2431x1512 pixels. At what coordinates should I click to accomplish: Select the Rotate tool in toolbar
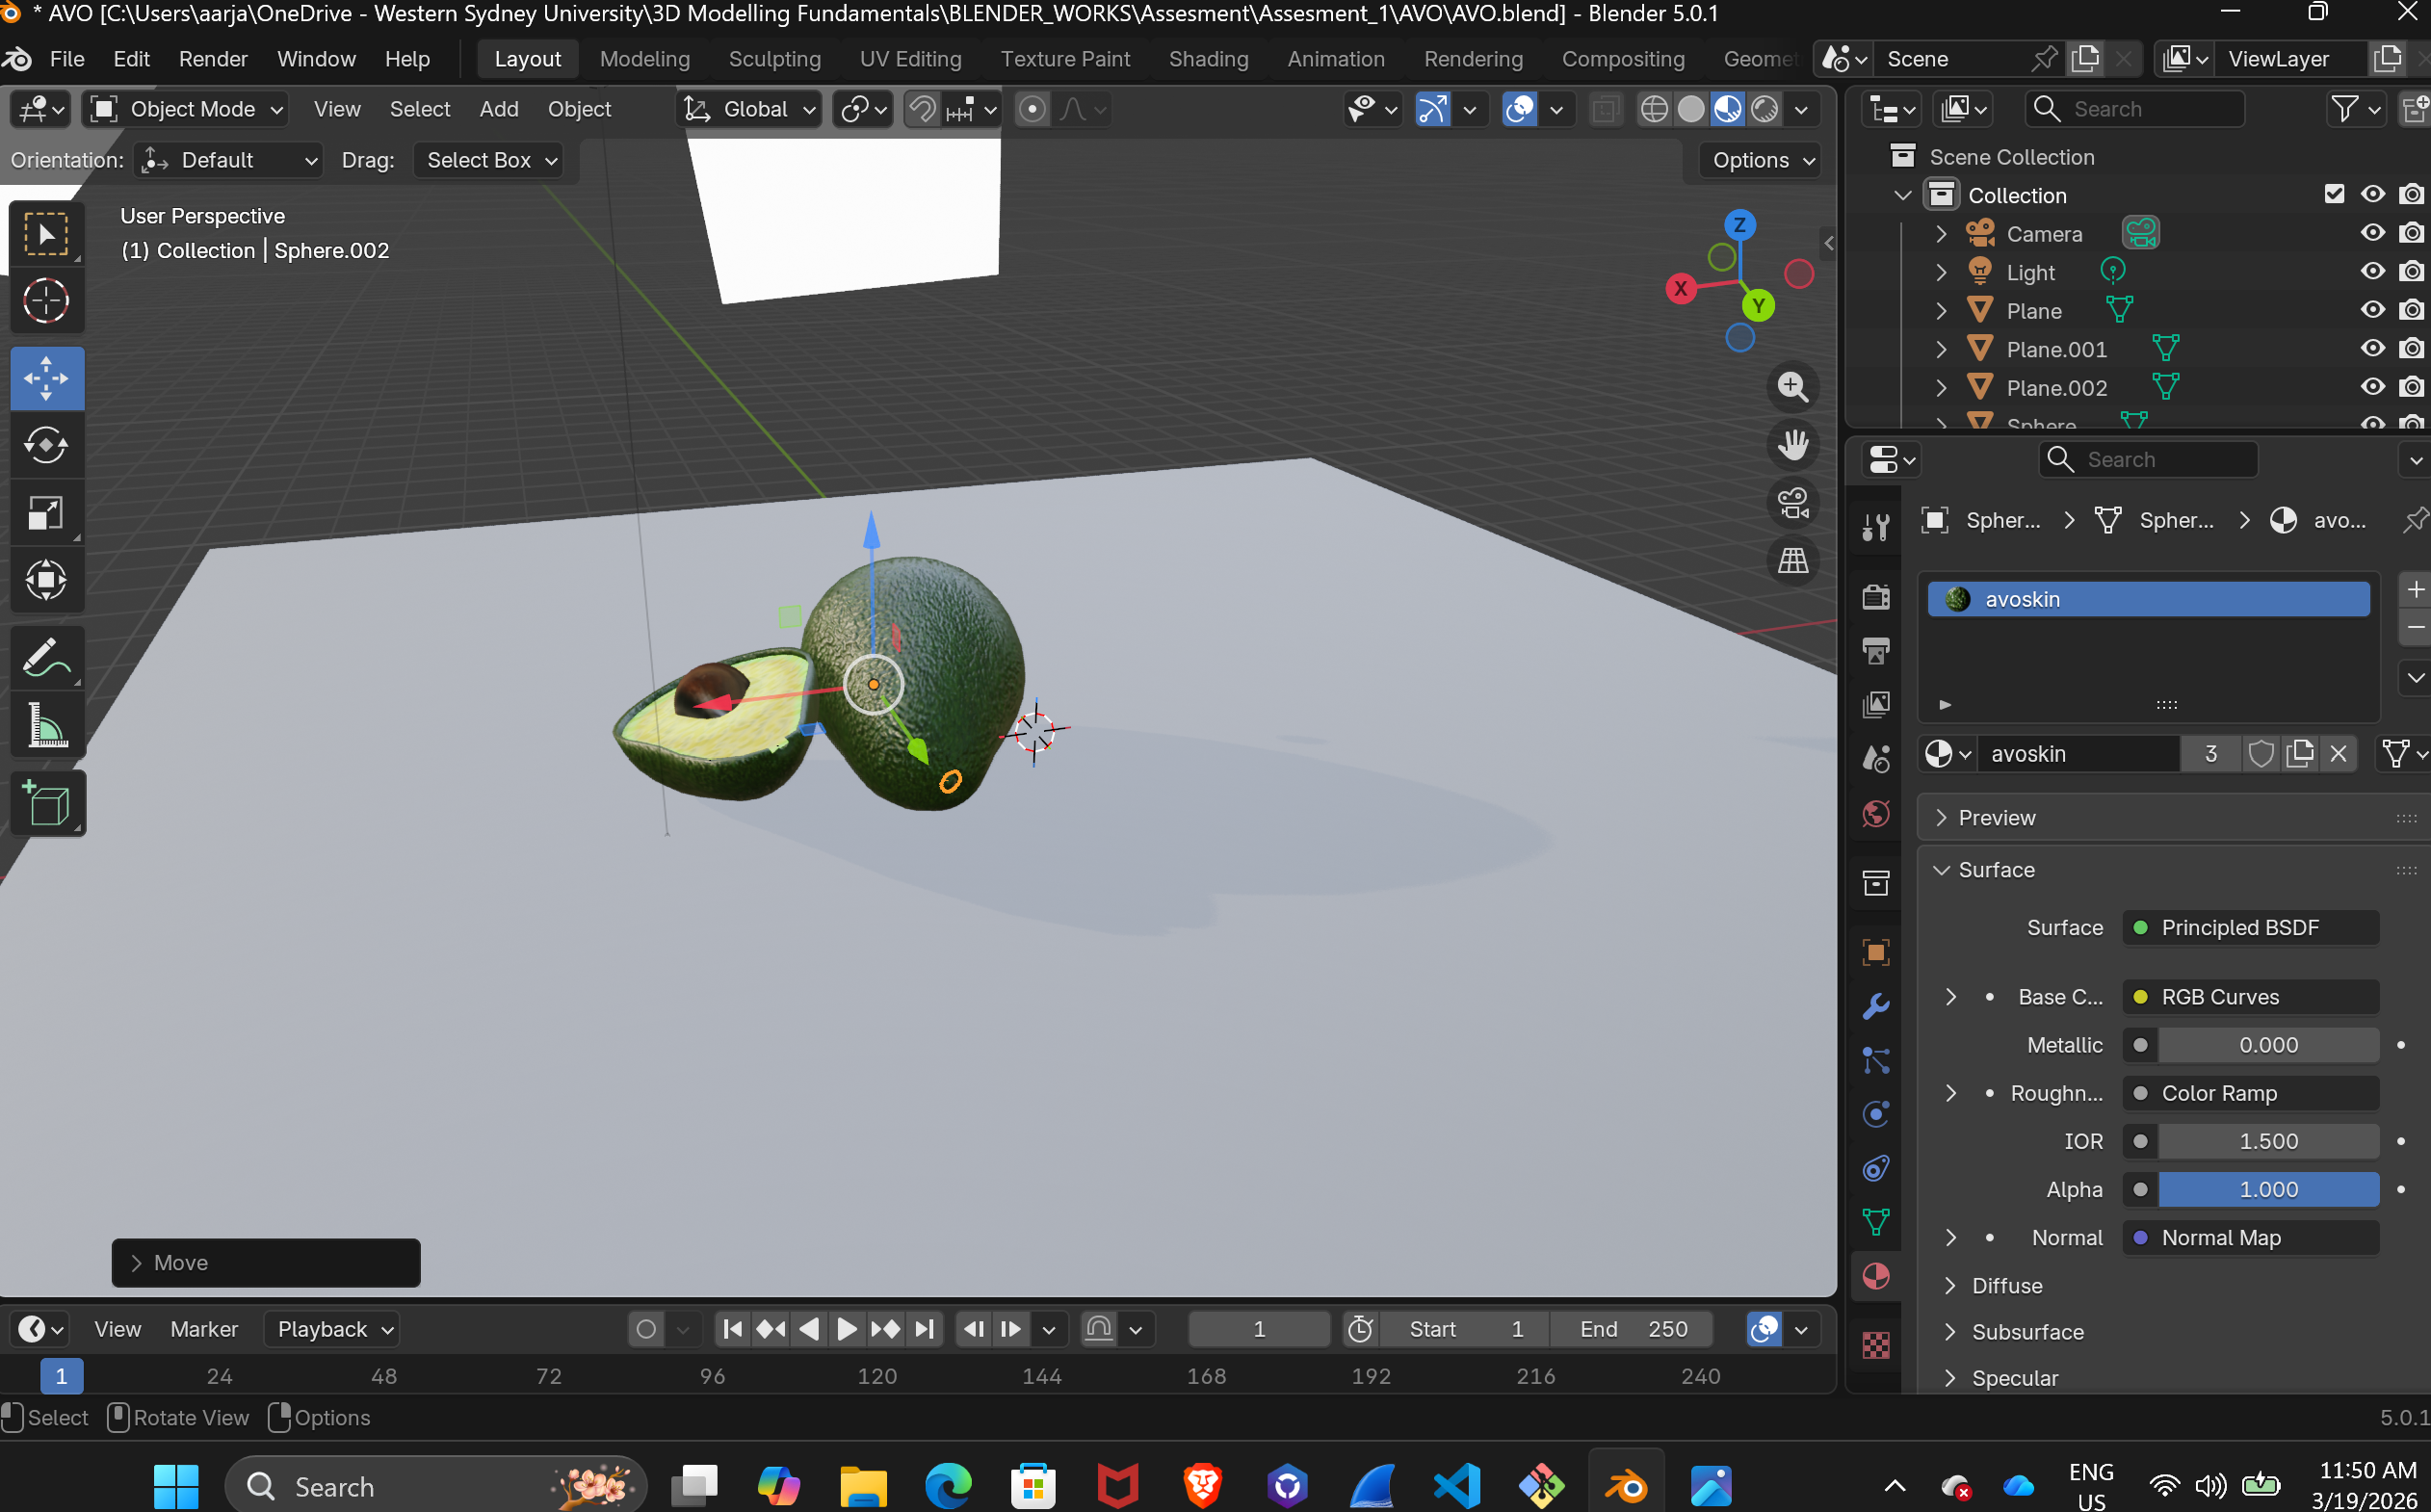[46, 446]
